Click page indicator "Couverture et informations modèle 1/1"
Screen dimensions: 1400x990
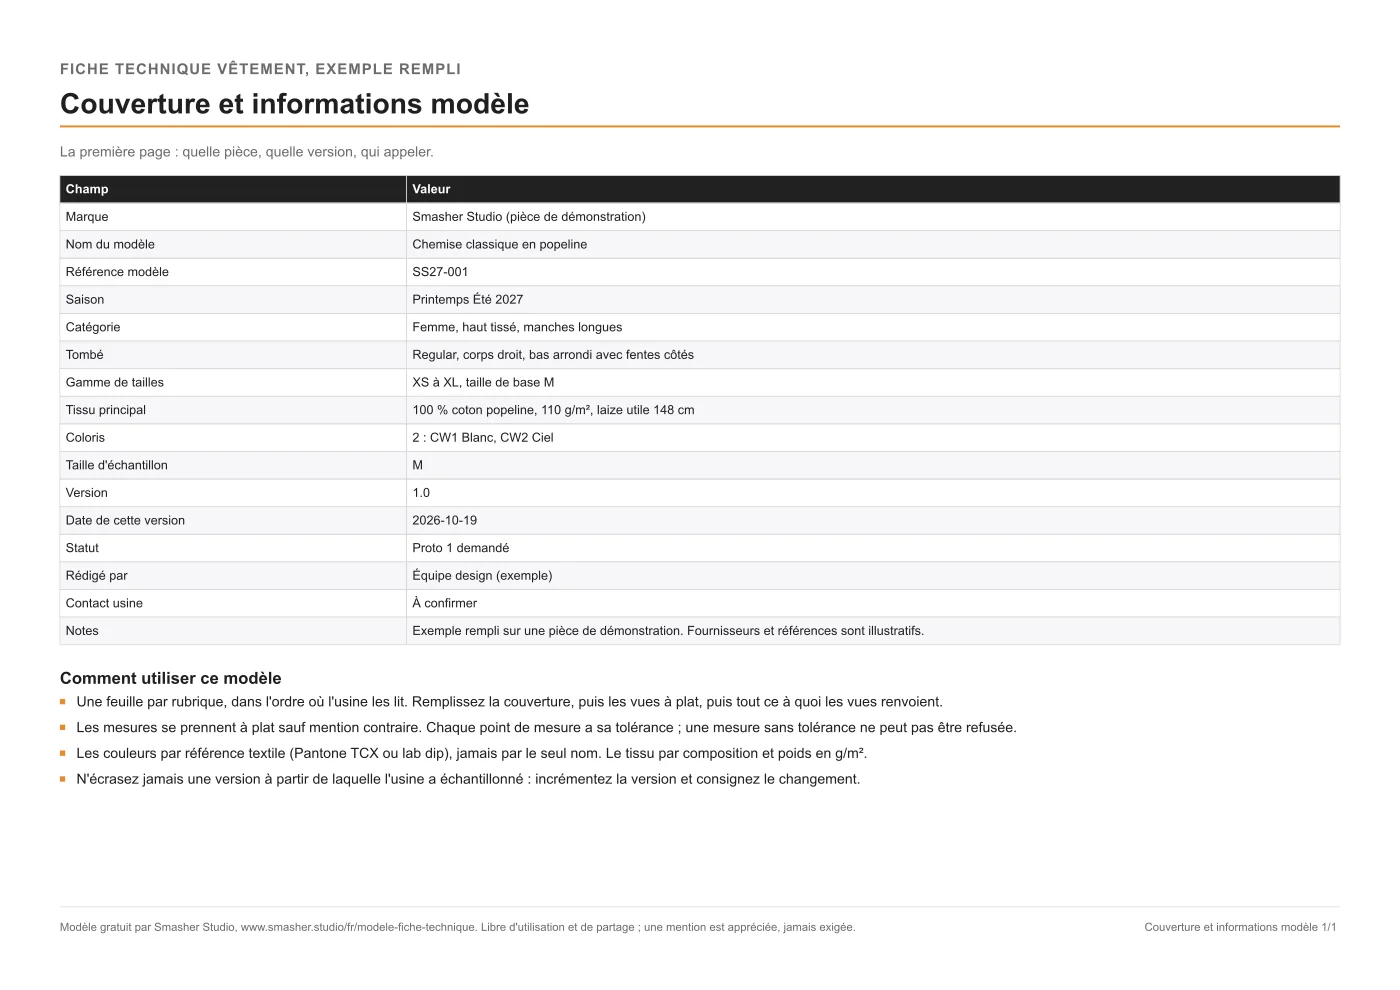1240,927
